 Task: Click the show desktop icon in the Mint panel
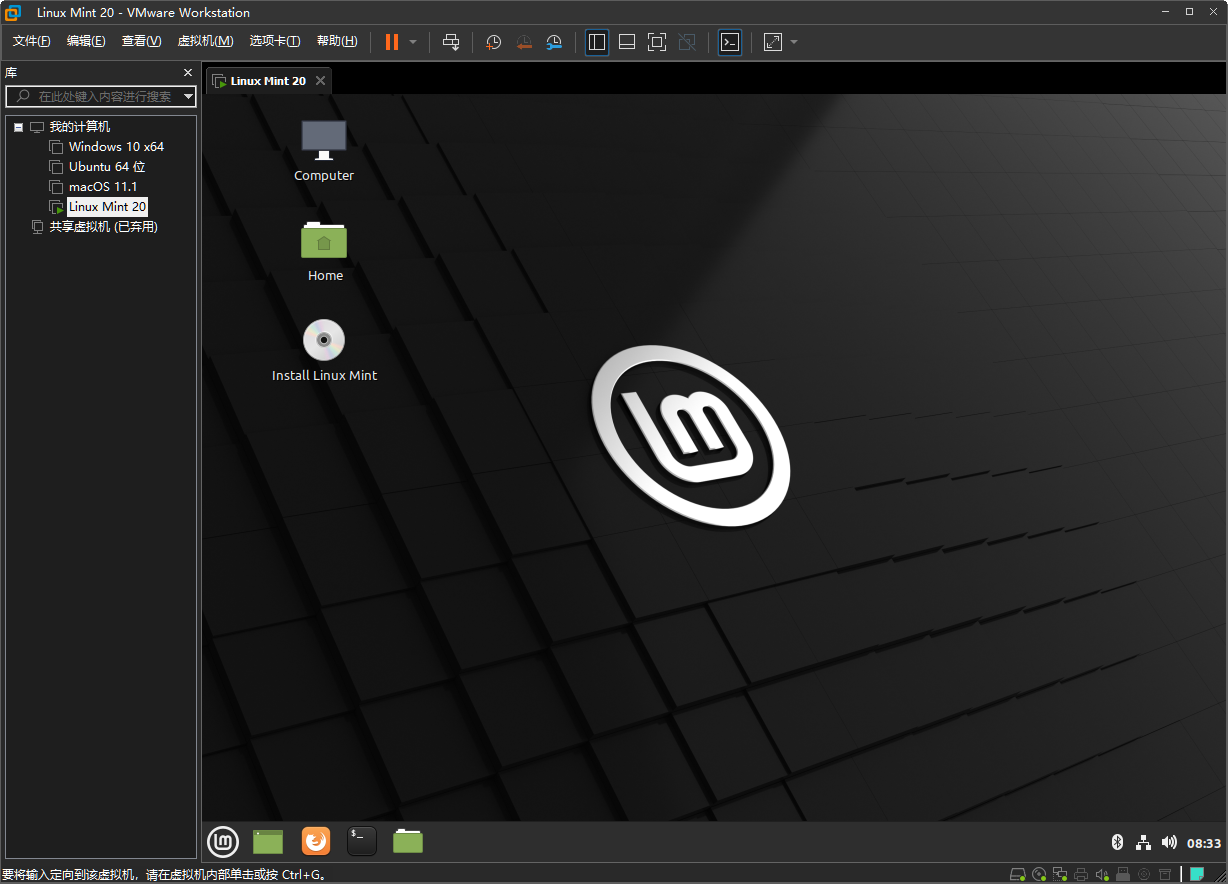(x=268, y=842)
